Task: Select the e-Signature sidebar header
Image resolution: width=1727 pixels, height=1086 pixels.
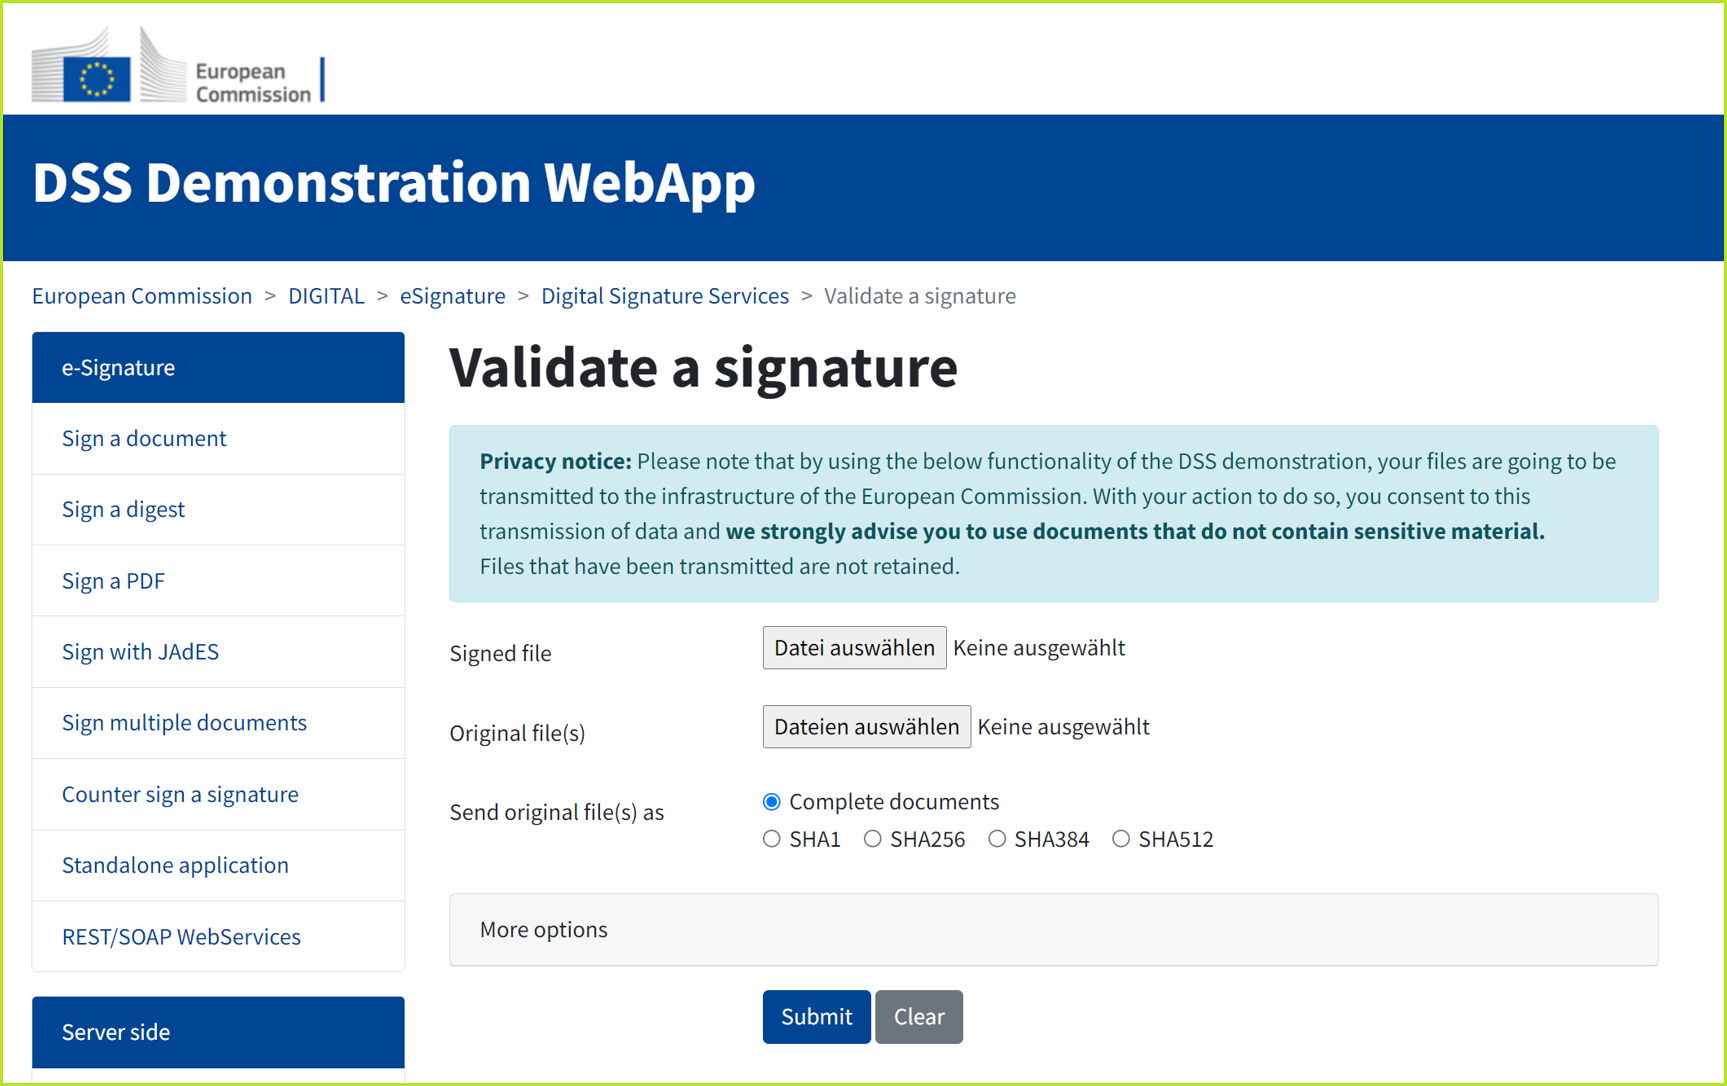Action: (x=118, y=367)
